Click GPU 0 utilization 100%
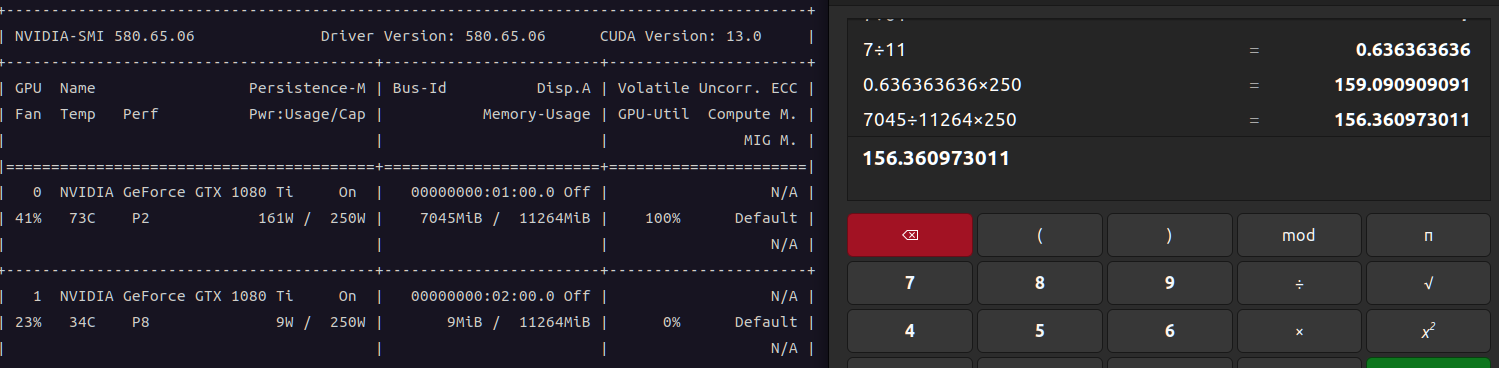This screenshot has width=1499, height=368. pyautogui.click(x=663, y=218)
